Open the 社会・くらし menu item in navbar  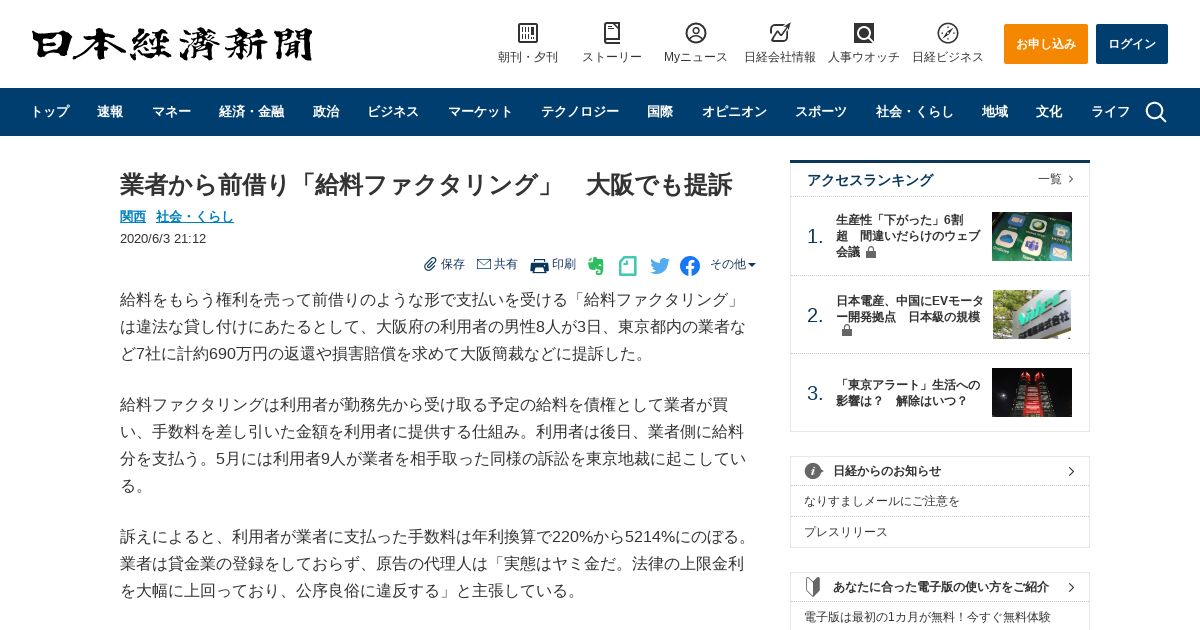(x=915, y=112)
